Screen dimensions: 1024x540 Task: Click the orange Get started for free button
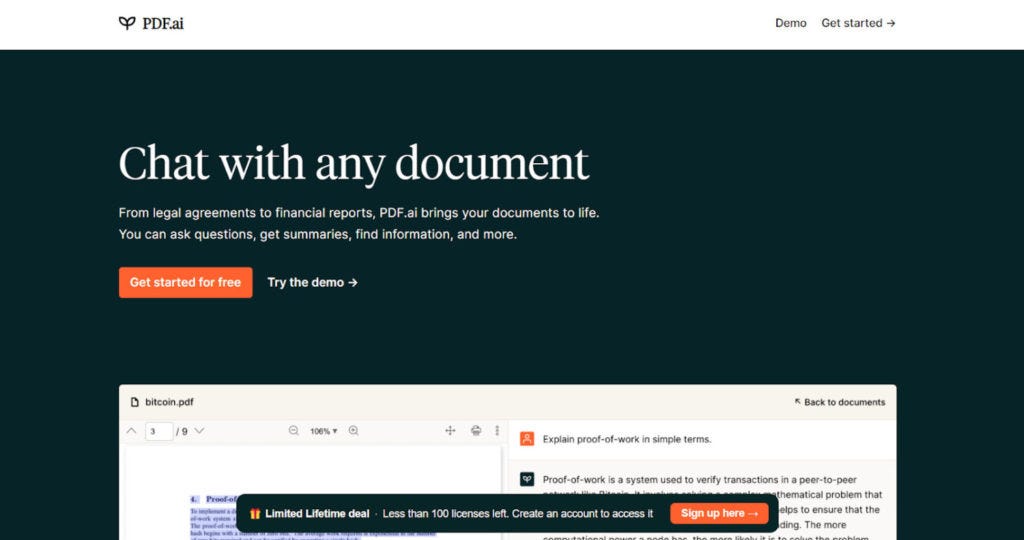click(x=185, y=282)
